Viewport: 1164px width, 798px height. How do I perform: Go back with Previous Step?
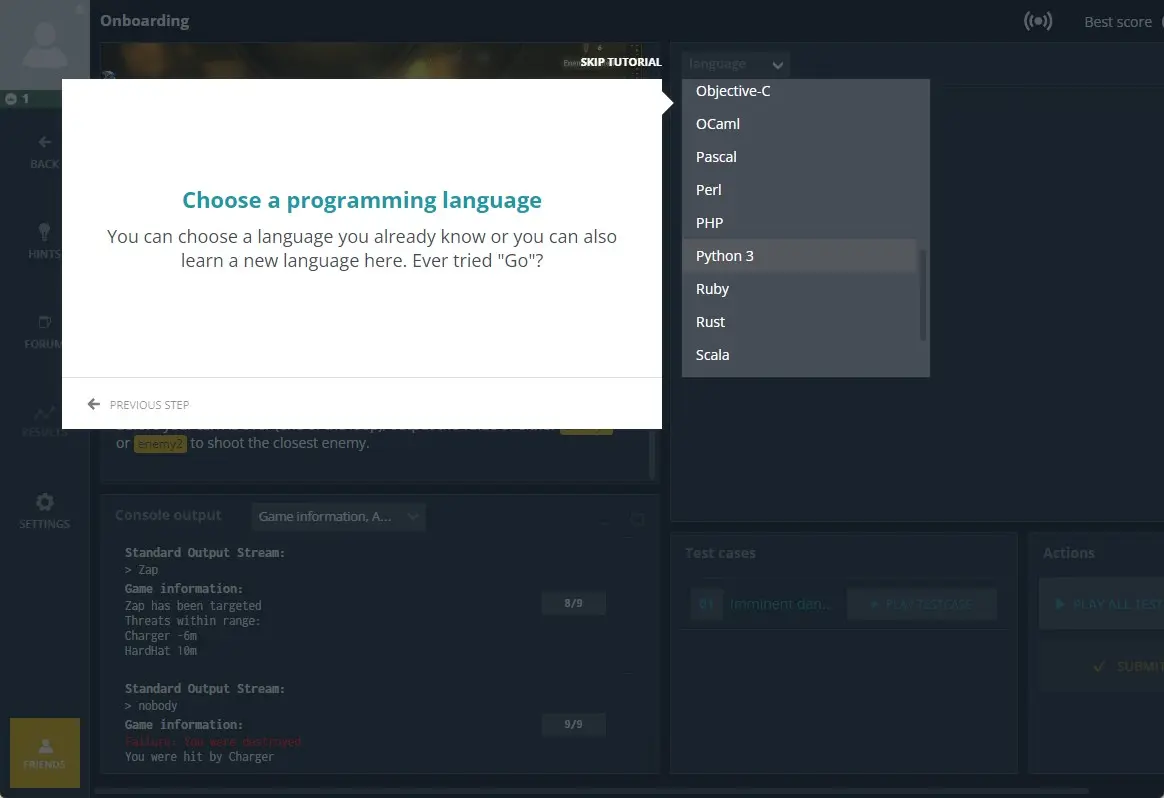(138, 405)
